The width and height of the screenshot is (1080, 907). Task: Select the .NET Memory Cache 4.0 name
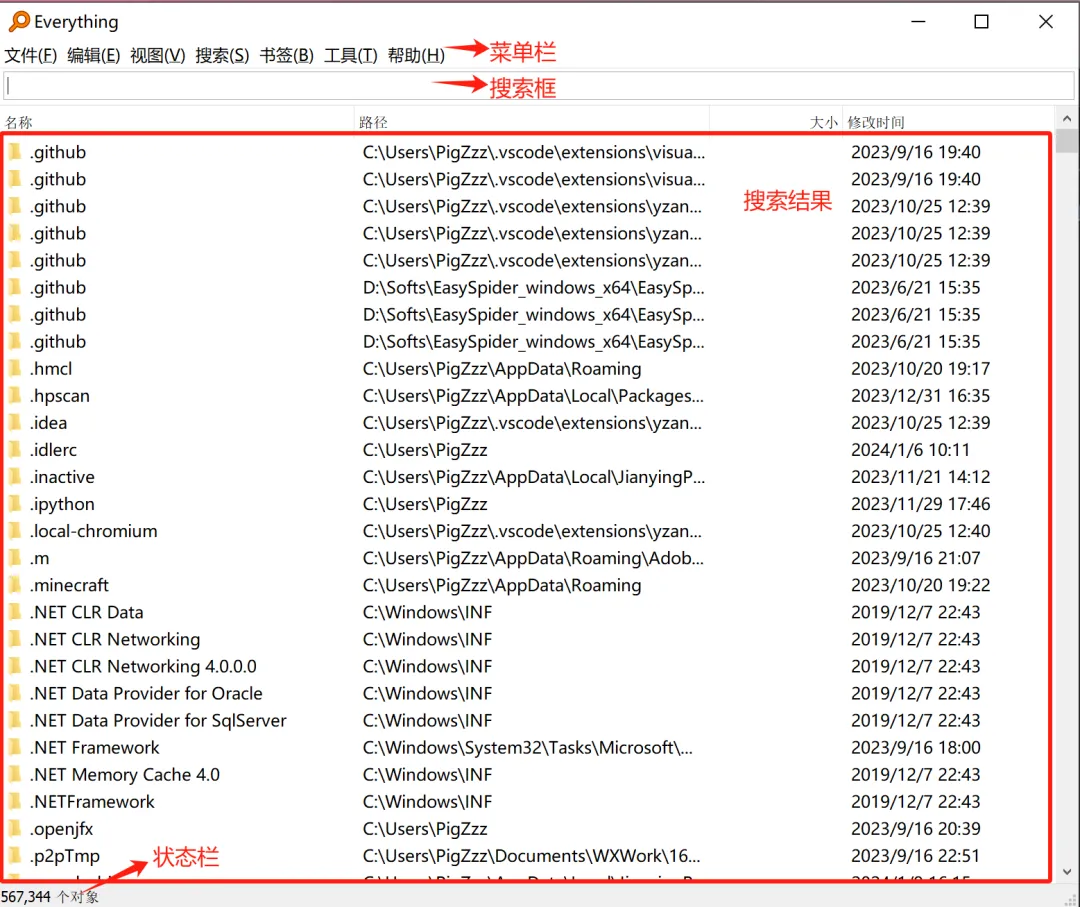click(x=125, y=775)
